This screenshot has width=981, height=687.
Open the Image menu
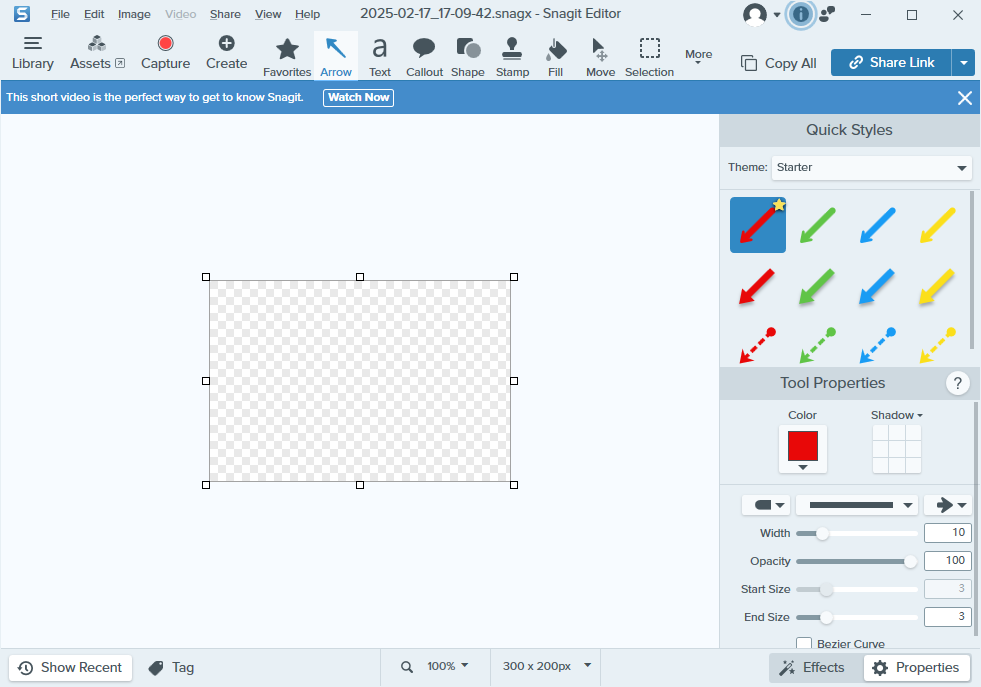click(134, 14)
